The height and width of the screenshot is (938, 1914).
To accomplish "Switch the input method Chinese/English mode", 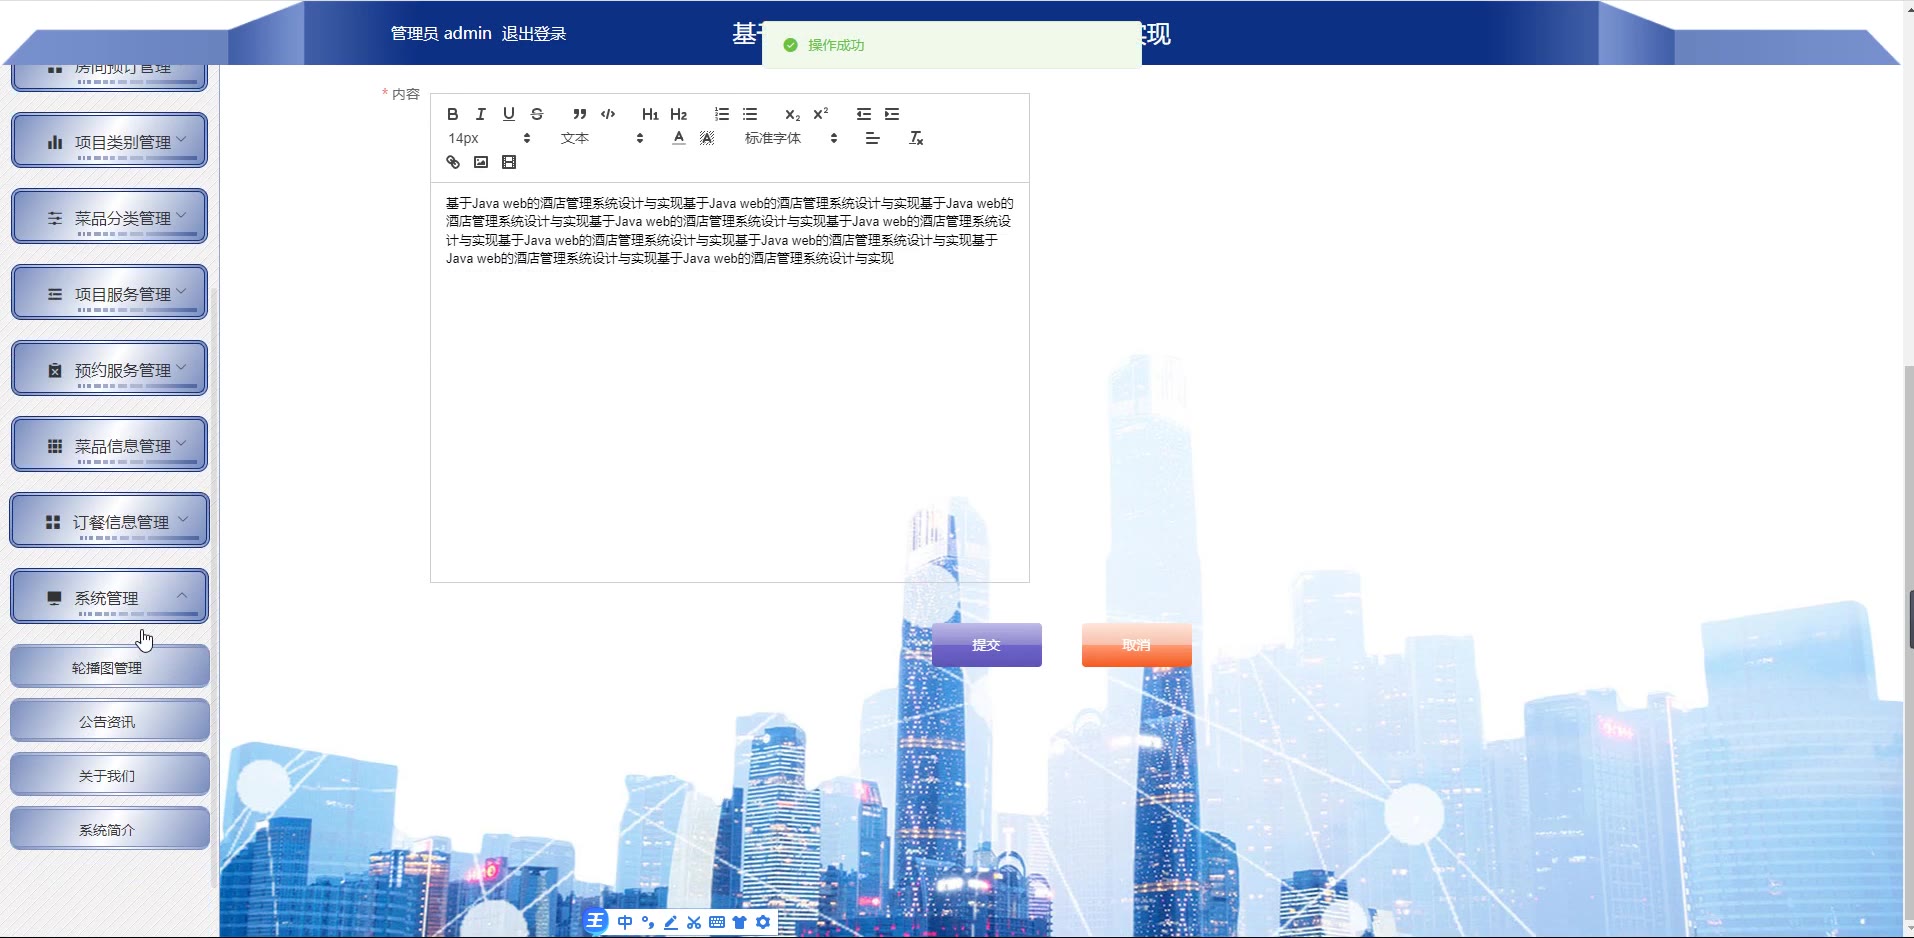I will click(x=625, y=922).
